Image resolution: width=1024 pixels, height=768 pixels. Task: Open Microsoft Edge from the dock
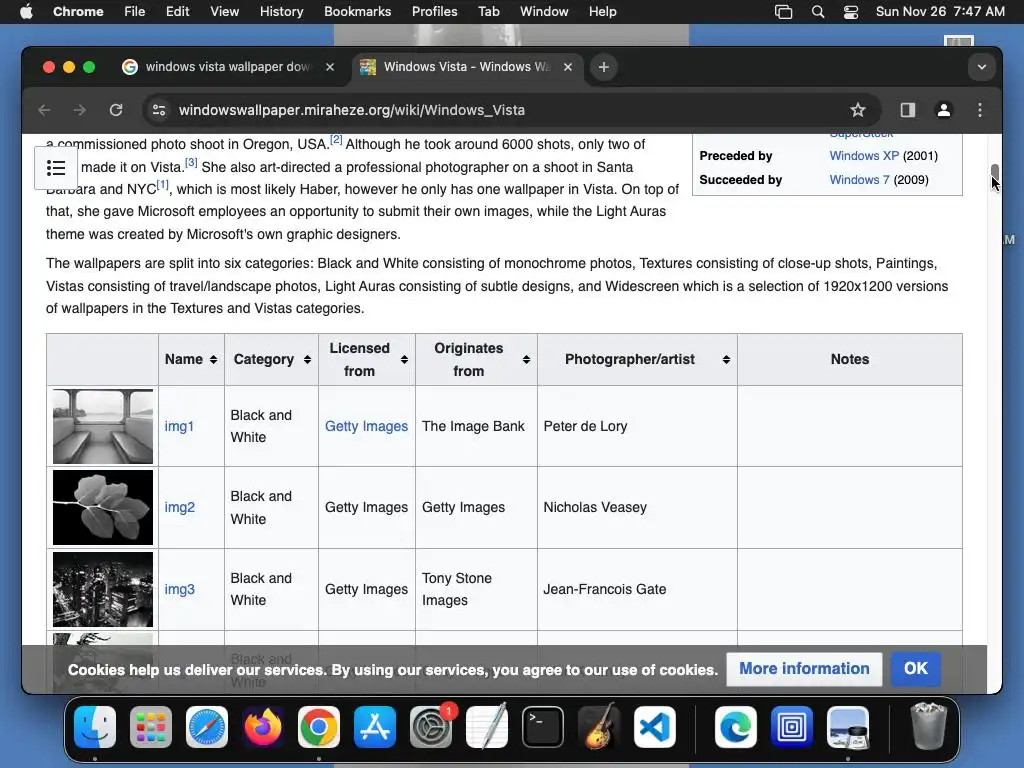point(736,727)
